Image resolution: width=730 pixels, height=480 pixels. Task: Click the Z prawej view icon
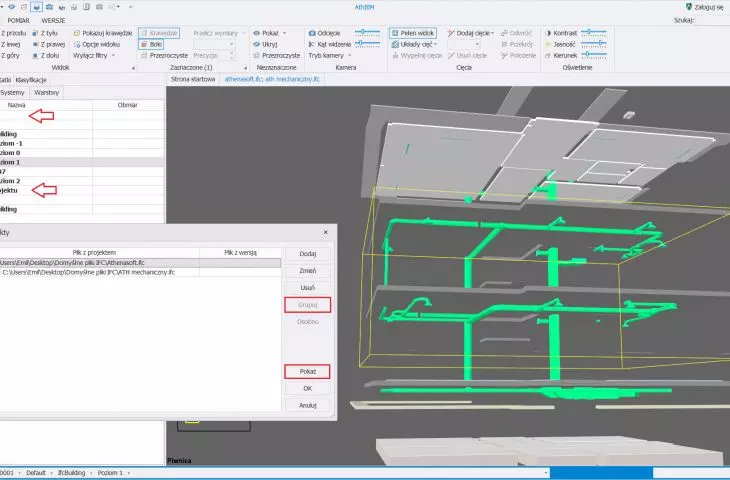click(35, 44)
